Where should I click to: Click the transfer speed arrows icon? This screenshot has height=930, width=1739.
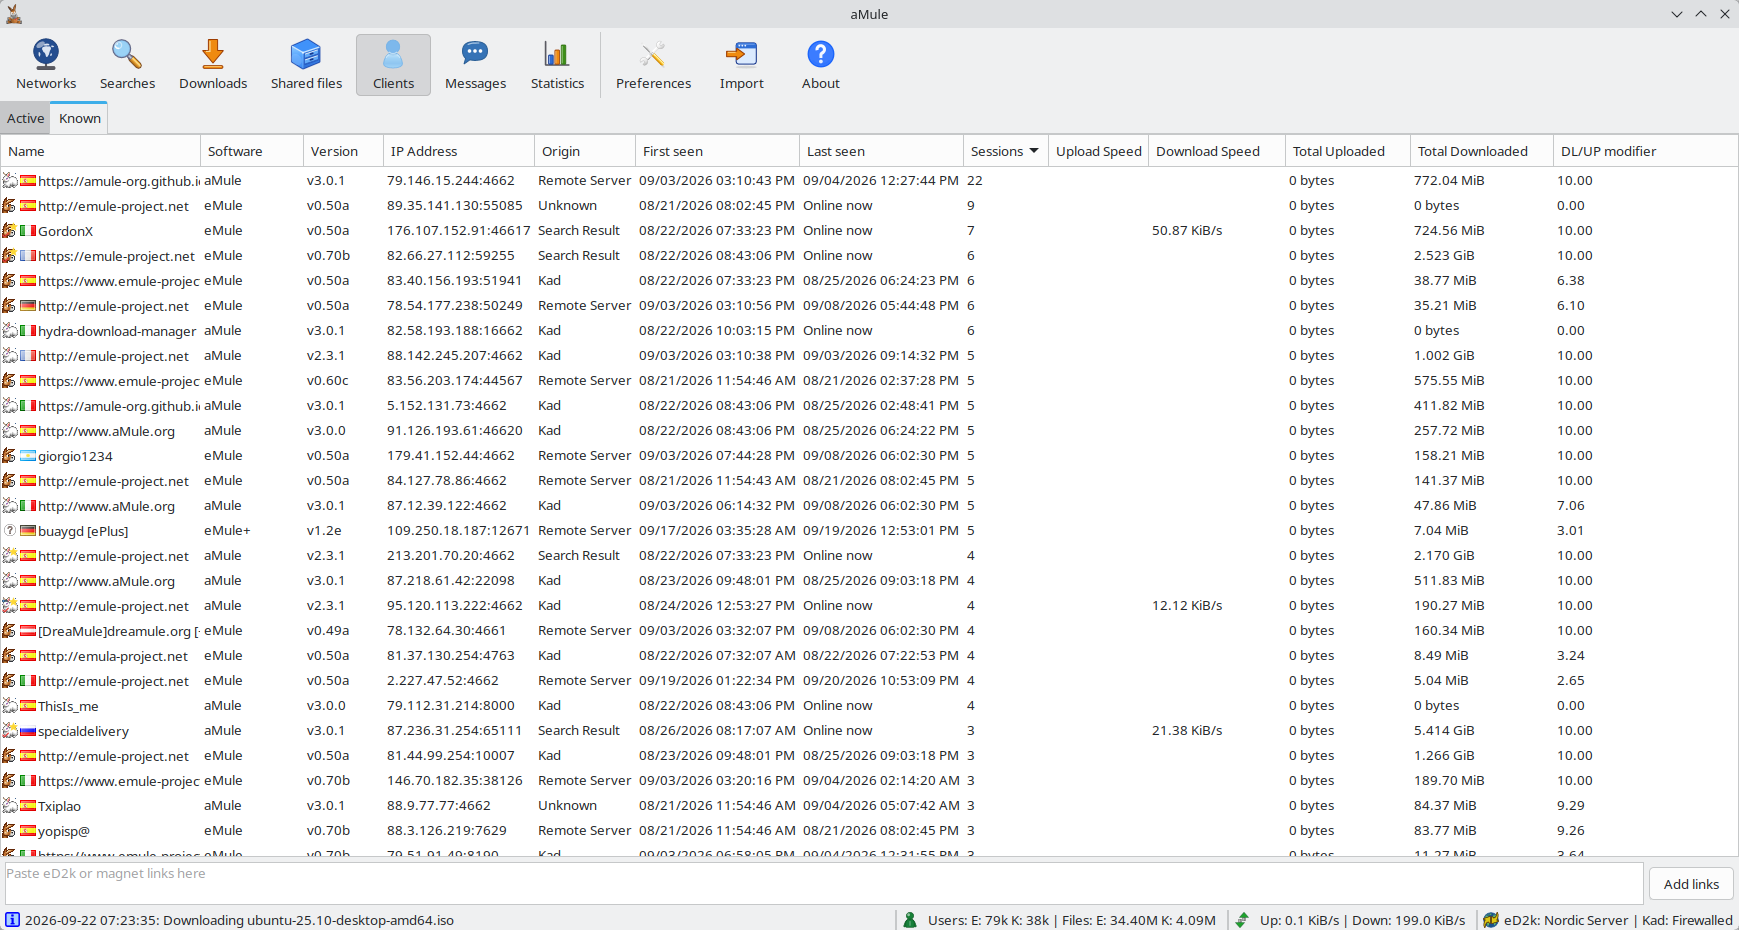pyautogui.click(x=1242, y=920)
